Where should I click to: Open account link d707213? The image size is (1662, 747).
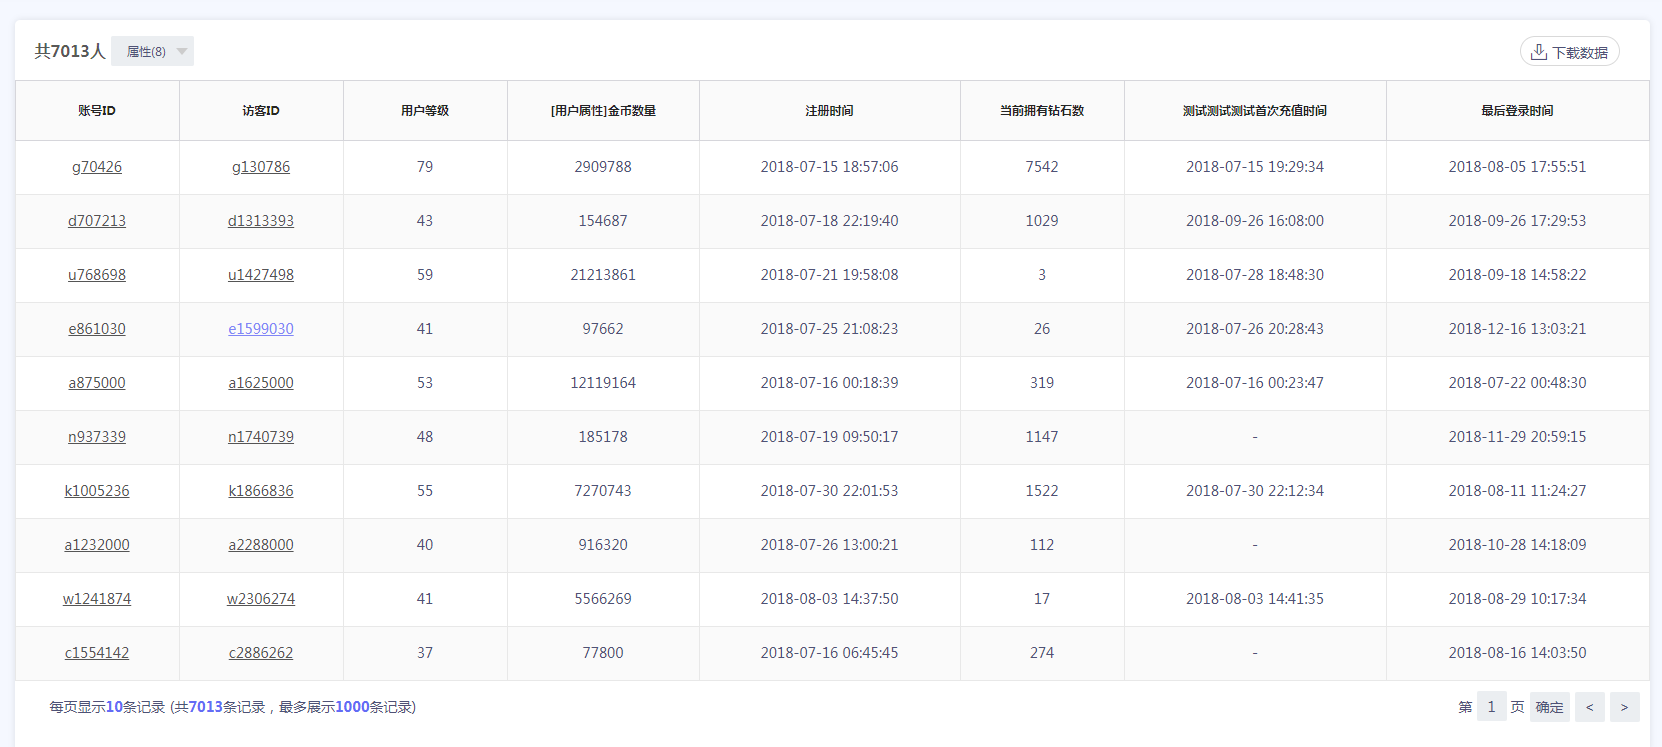point(97,221)
